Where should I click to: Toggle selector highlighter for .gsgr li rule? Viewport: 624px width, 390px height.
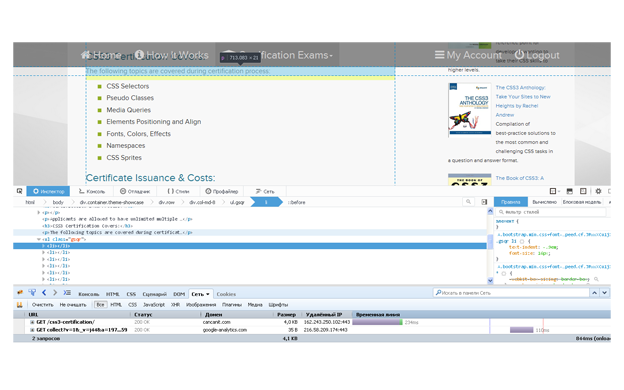pos(522,242)
